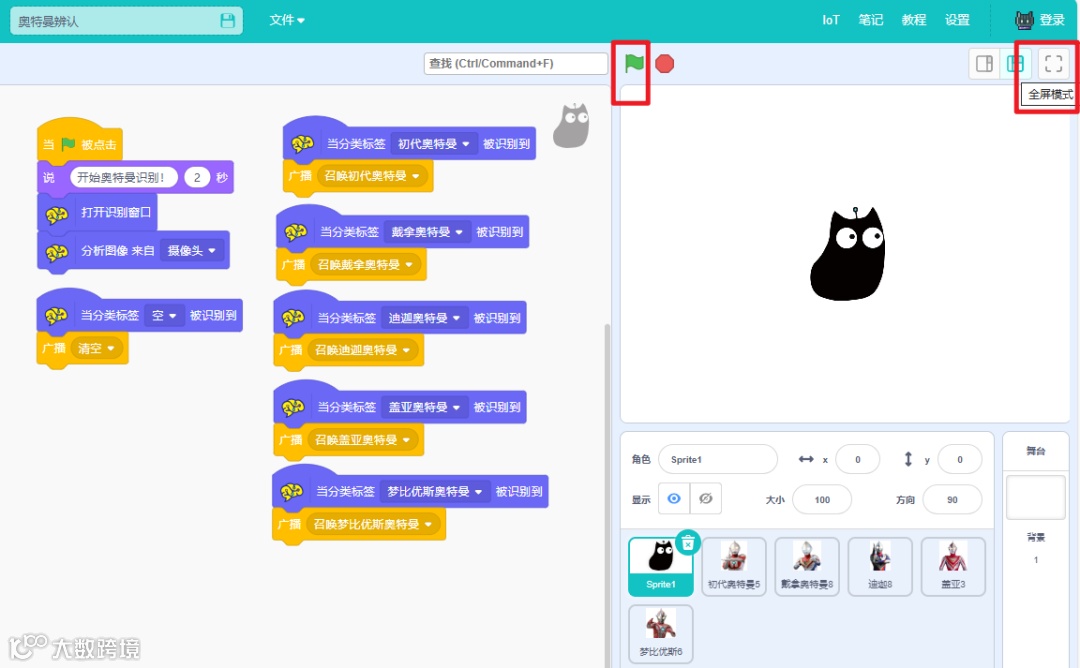
Task: Switch to small stage layout icon
Action: [x=984, y=64]
